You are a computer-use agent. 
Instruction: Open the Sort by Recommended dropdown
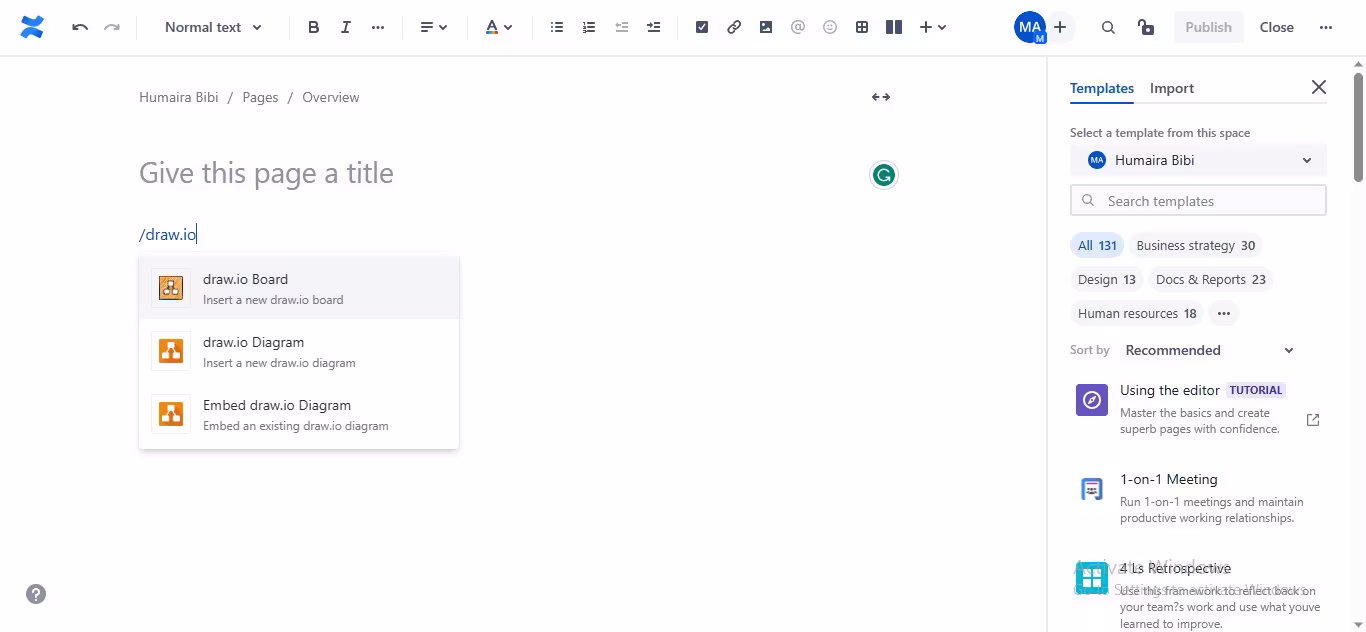(x=1210, y=351)
